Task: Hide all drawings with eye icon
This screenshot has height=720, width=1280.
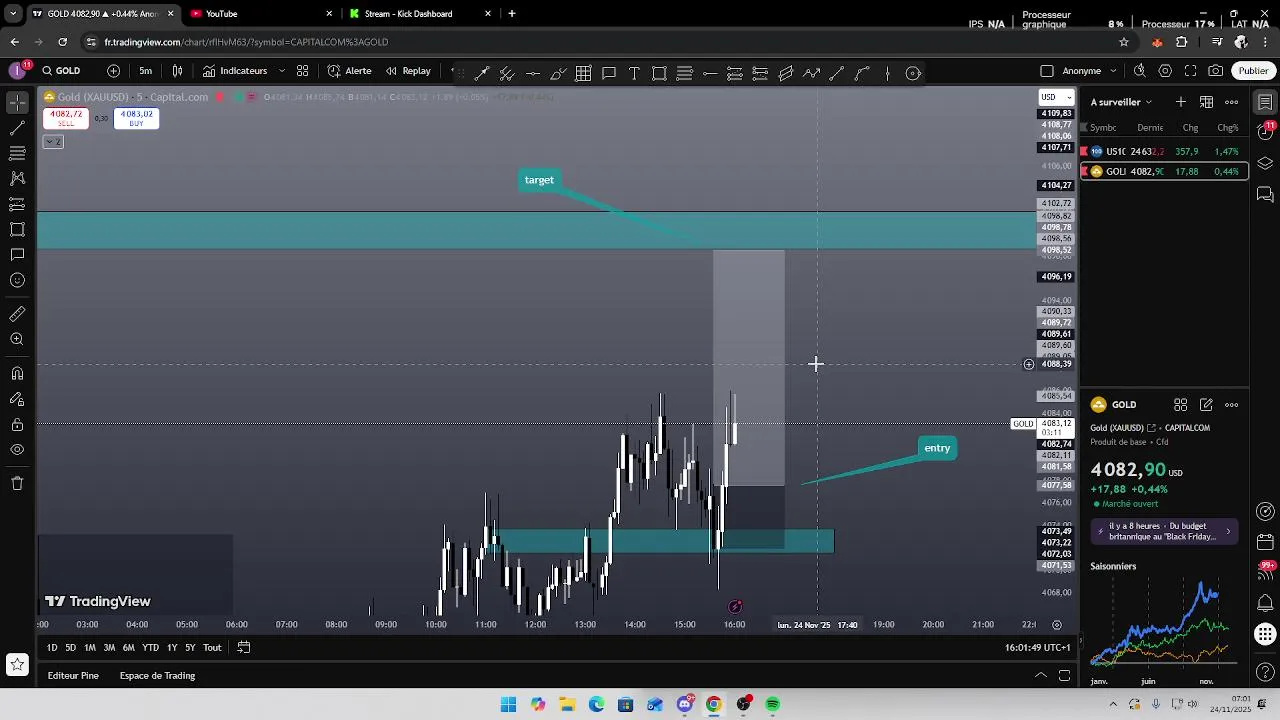Action: (x=17, y=450)
